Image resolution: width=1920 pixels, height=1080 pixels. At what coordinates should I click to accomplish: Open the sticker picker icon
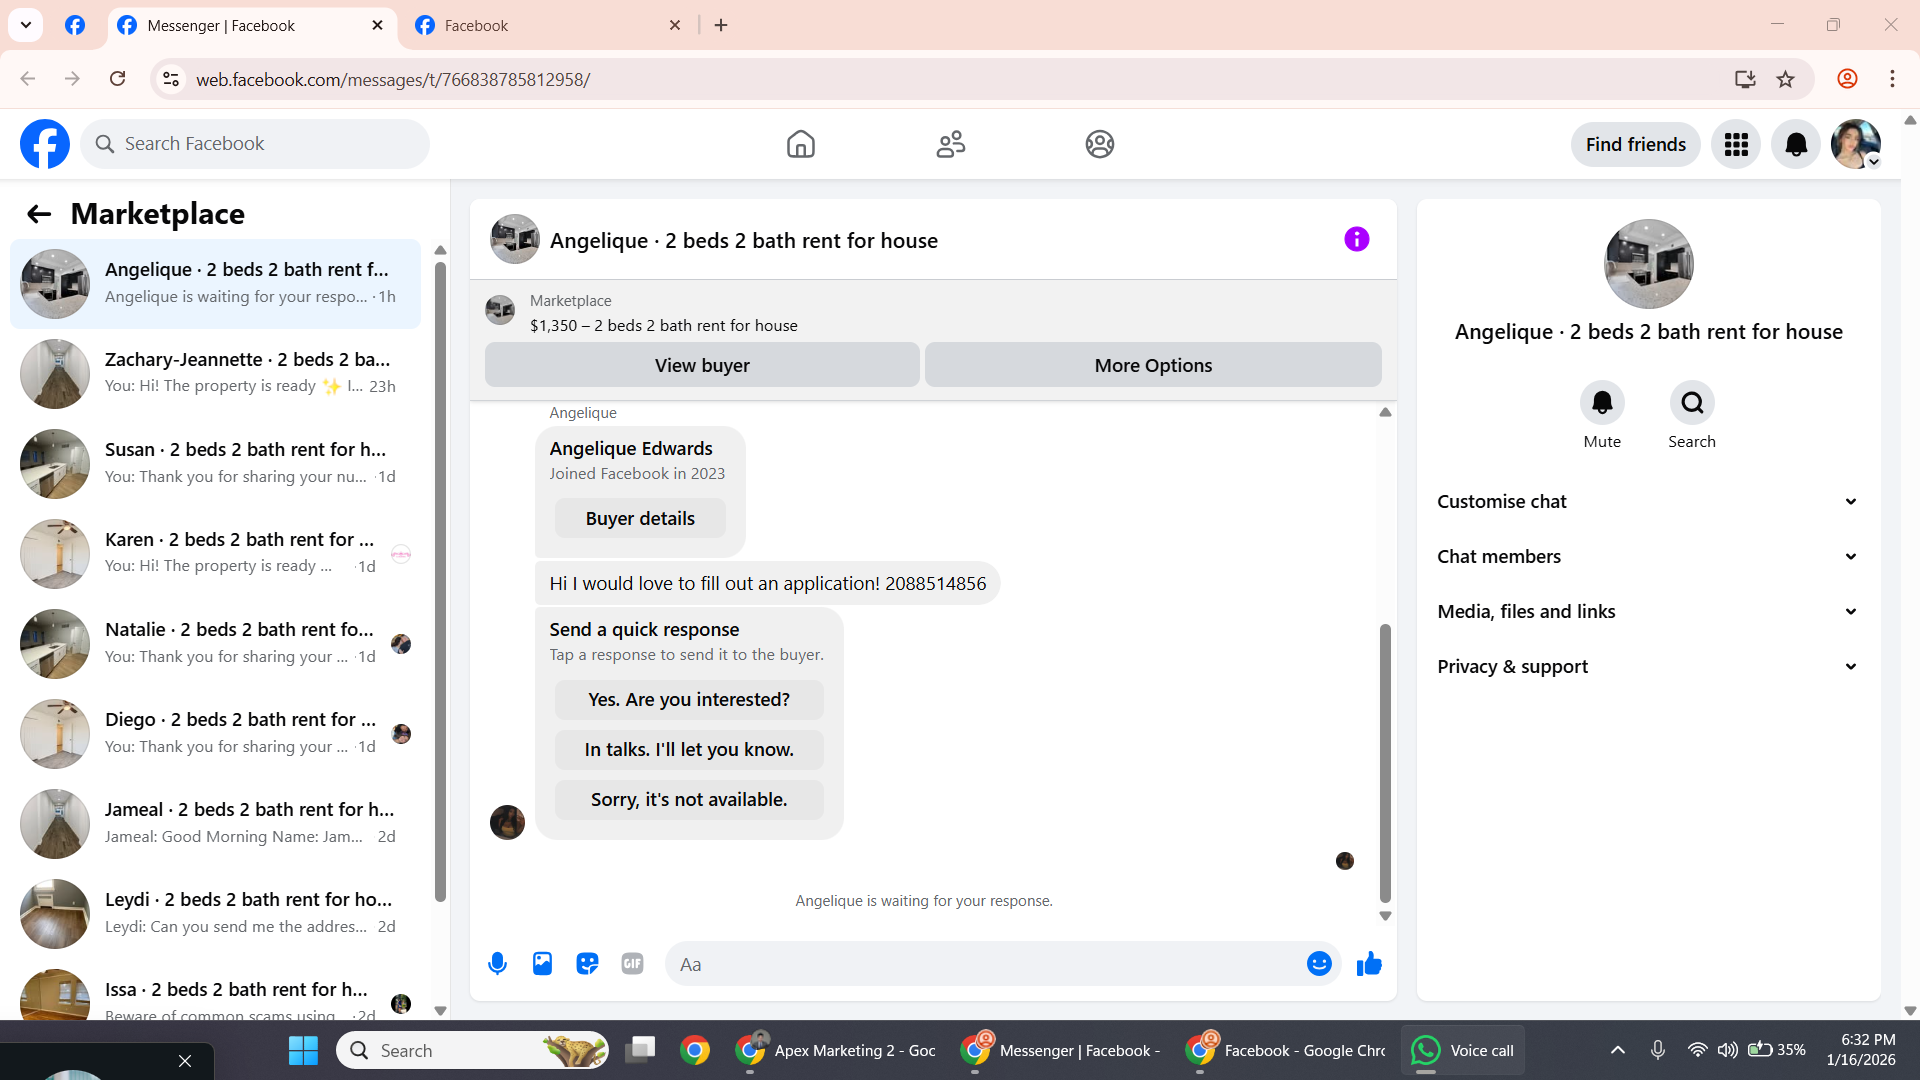click(587, 964)
